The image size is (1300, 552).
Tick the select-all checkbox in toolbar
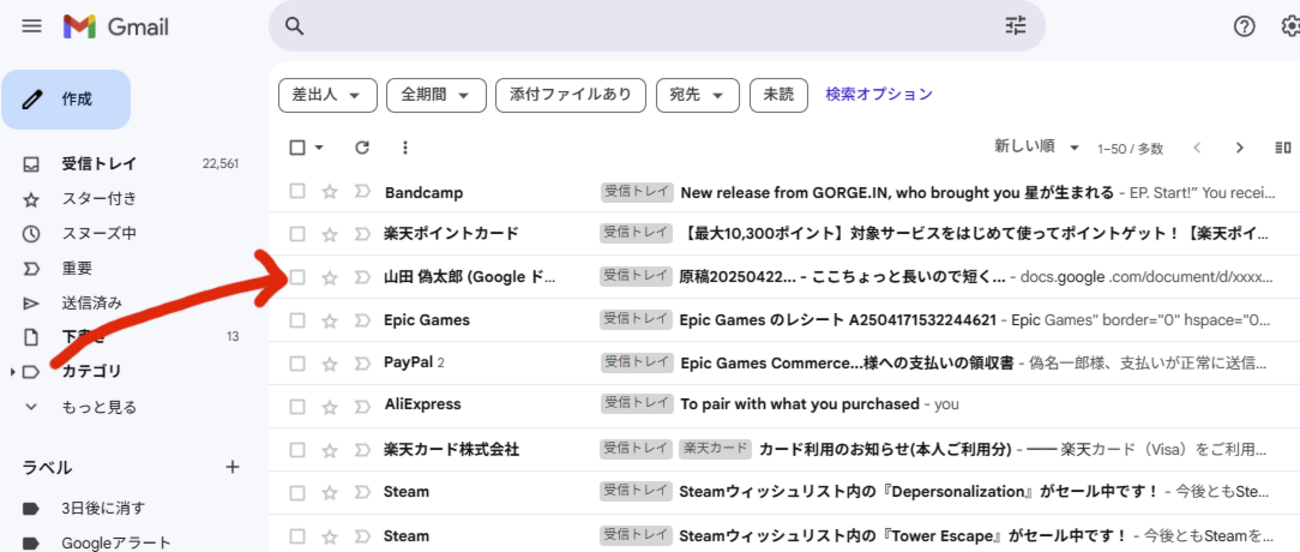pos(297,147)
